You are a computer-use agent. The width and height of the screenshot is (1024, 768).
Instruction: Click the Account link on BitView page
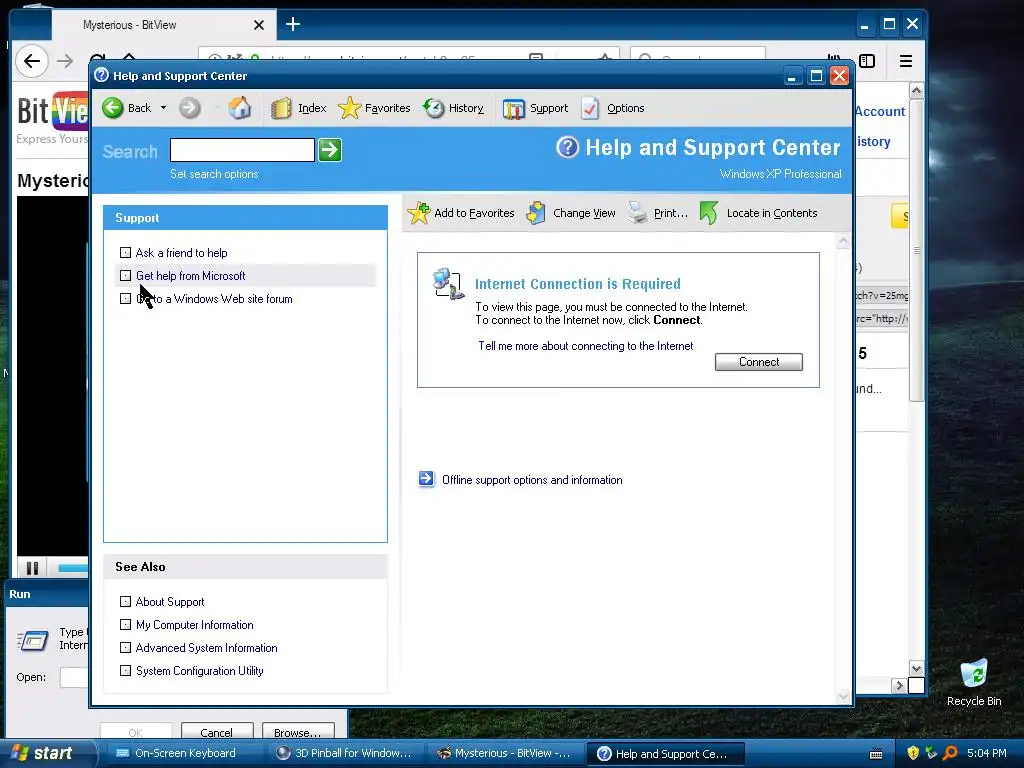click(880, 111)
